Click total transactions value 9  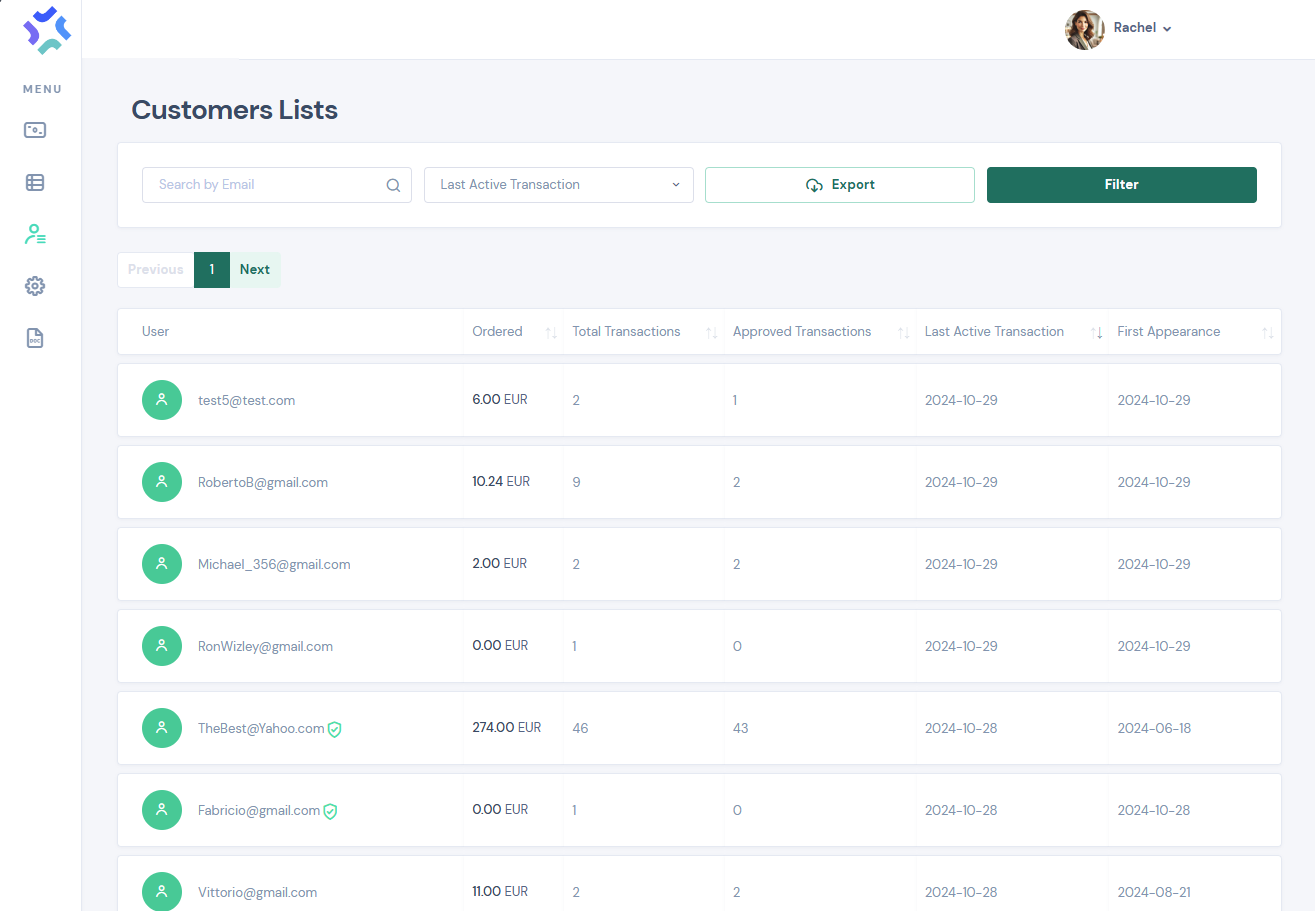pyautogui.click(x=576, y=482)
